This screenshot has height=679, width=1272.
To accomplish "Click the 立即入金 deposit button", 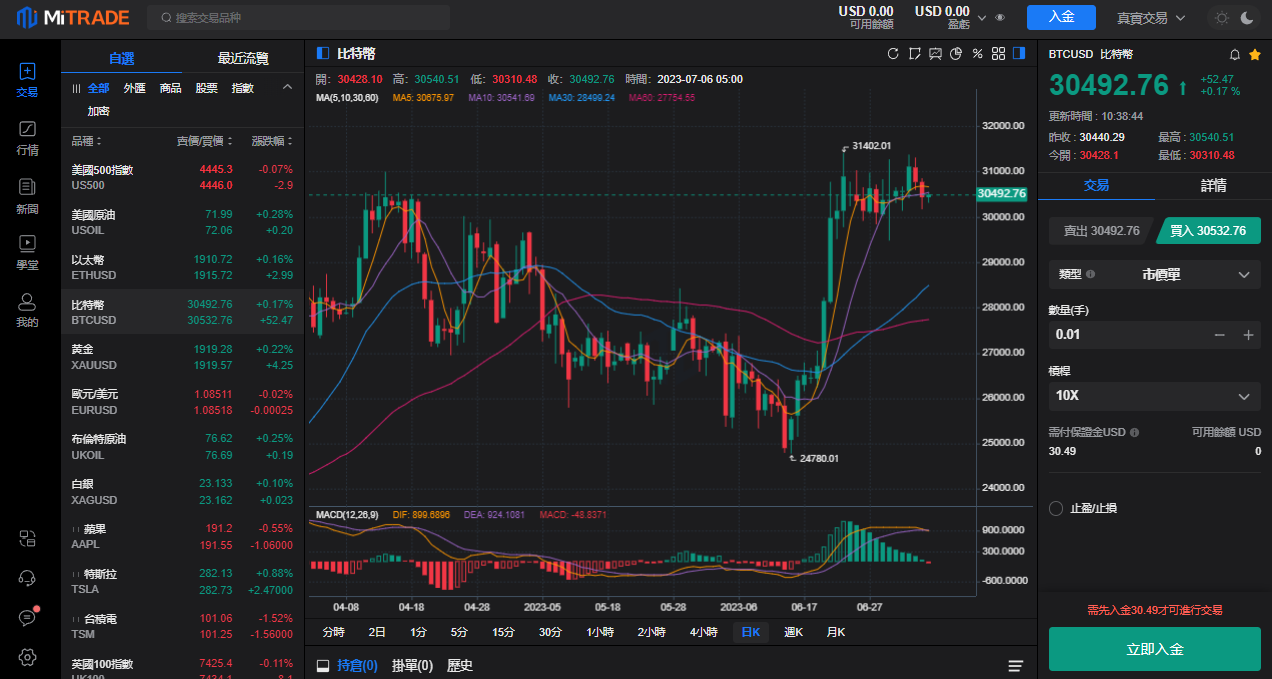I will [1154, 649].
